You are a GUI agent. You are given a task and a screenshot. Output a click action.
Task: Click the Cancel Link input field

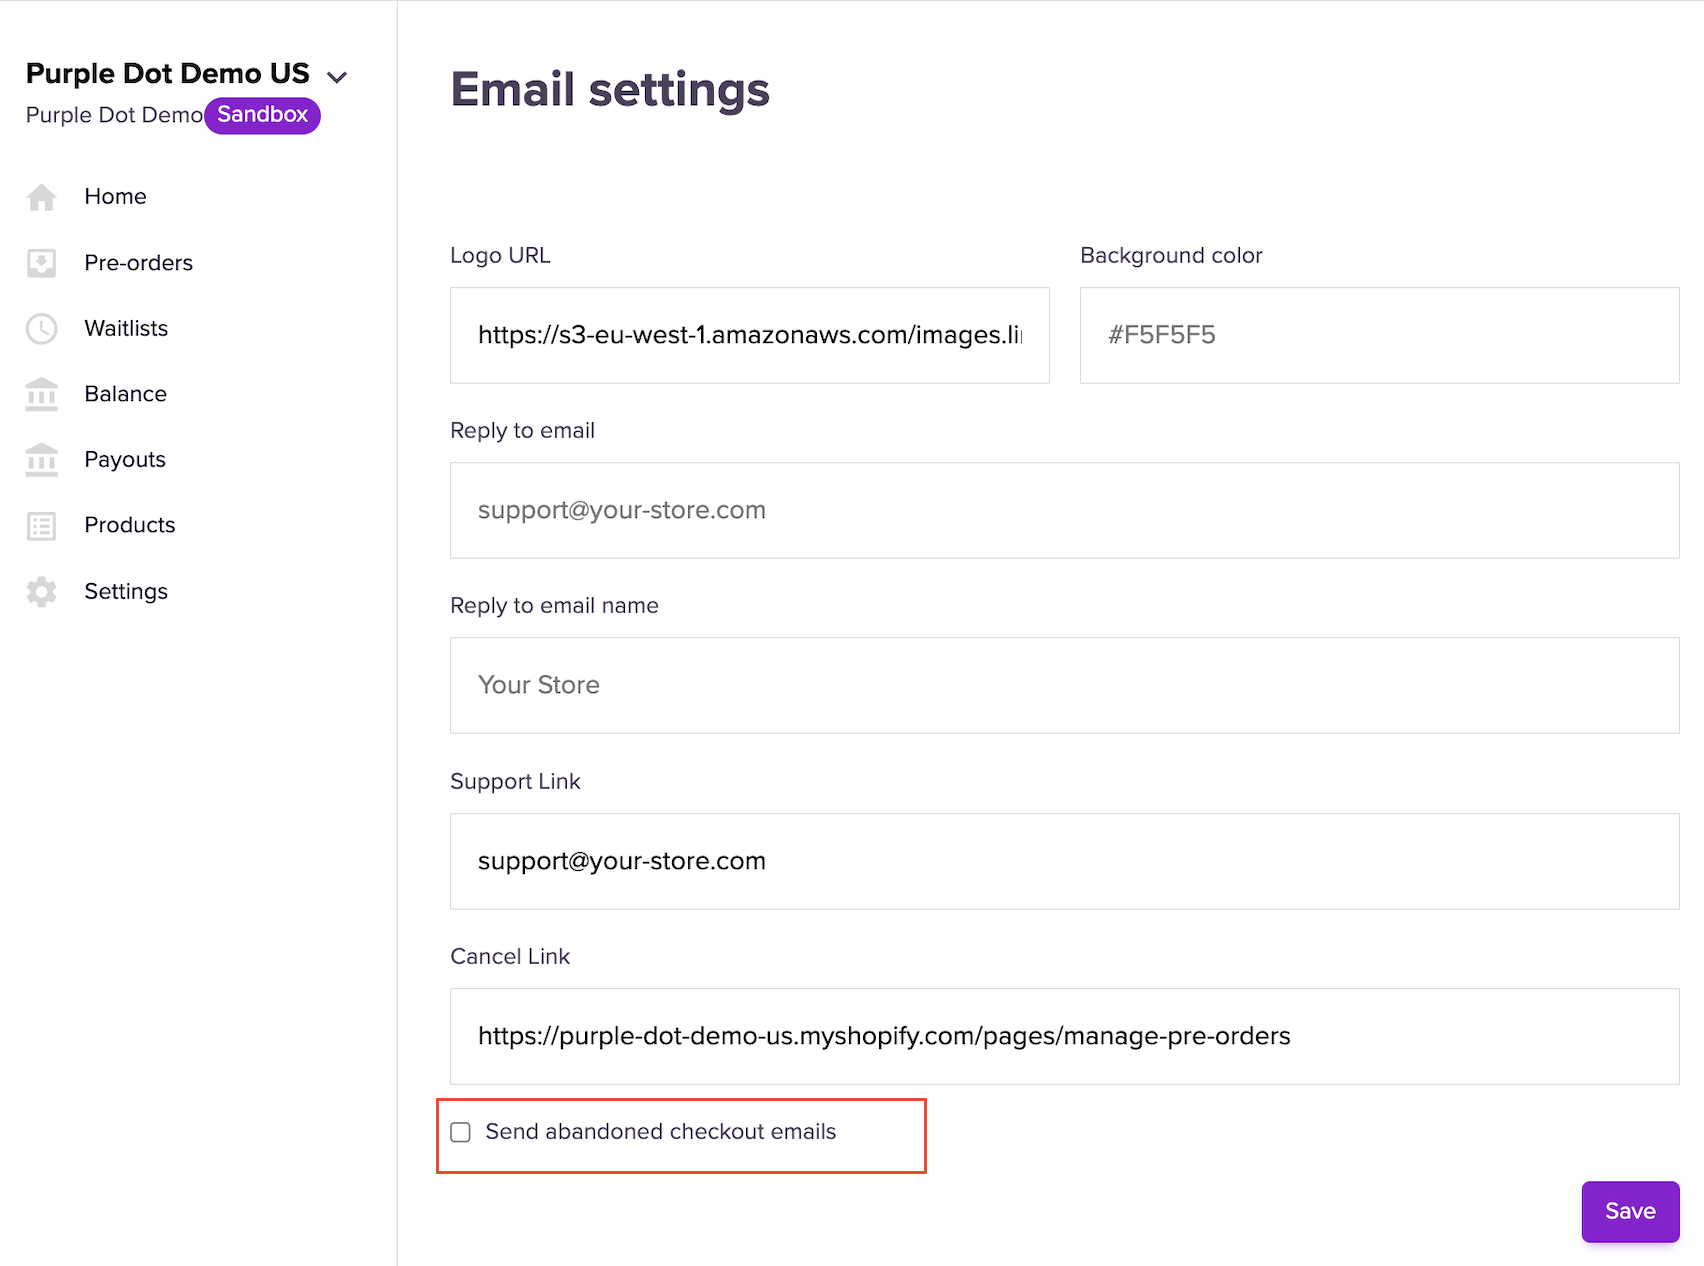(1064, 1037)
